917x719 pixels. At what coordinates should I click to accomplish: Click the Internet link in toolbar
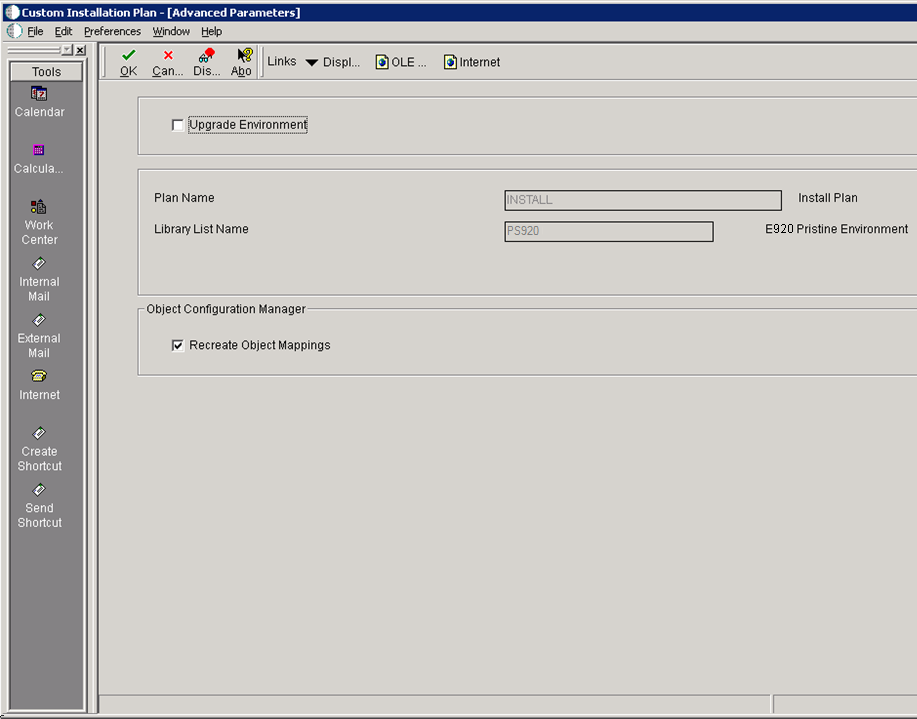point(472,62)
